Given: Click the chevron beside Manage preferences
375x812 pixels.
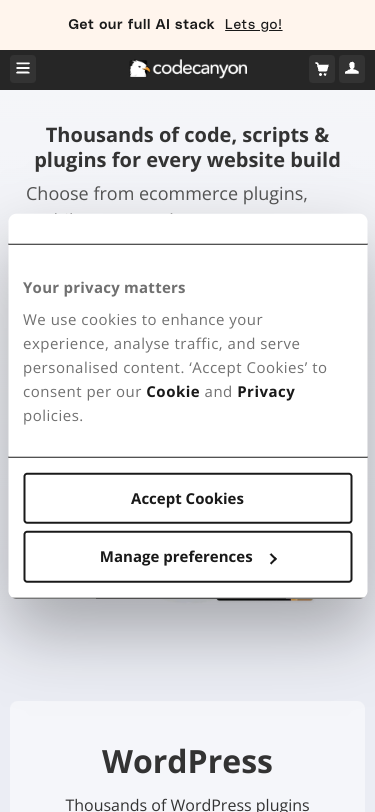Looking at the screenshot, I should coord(273,558).
